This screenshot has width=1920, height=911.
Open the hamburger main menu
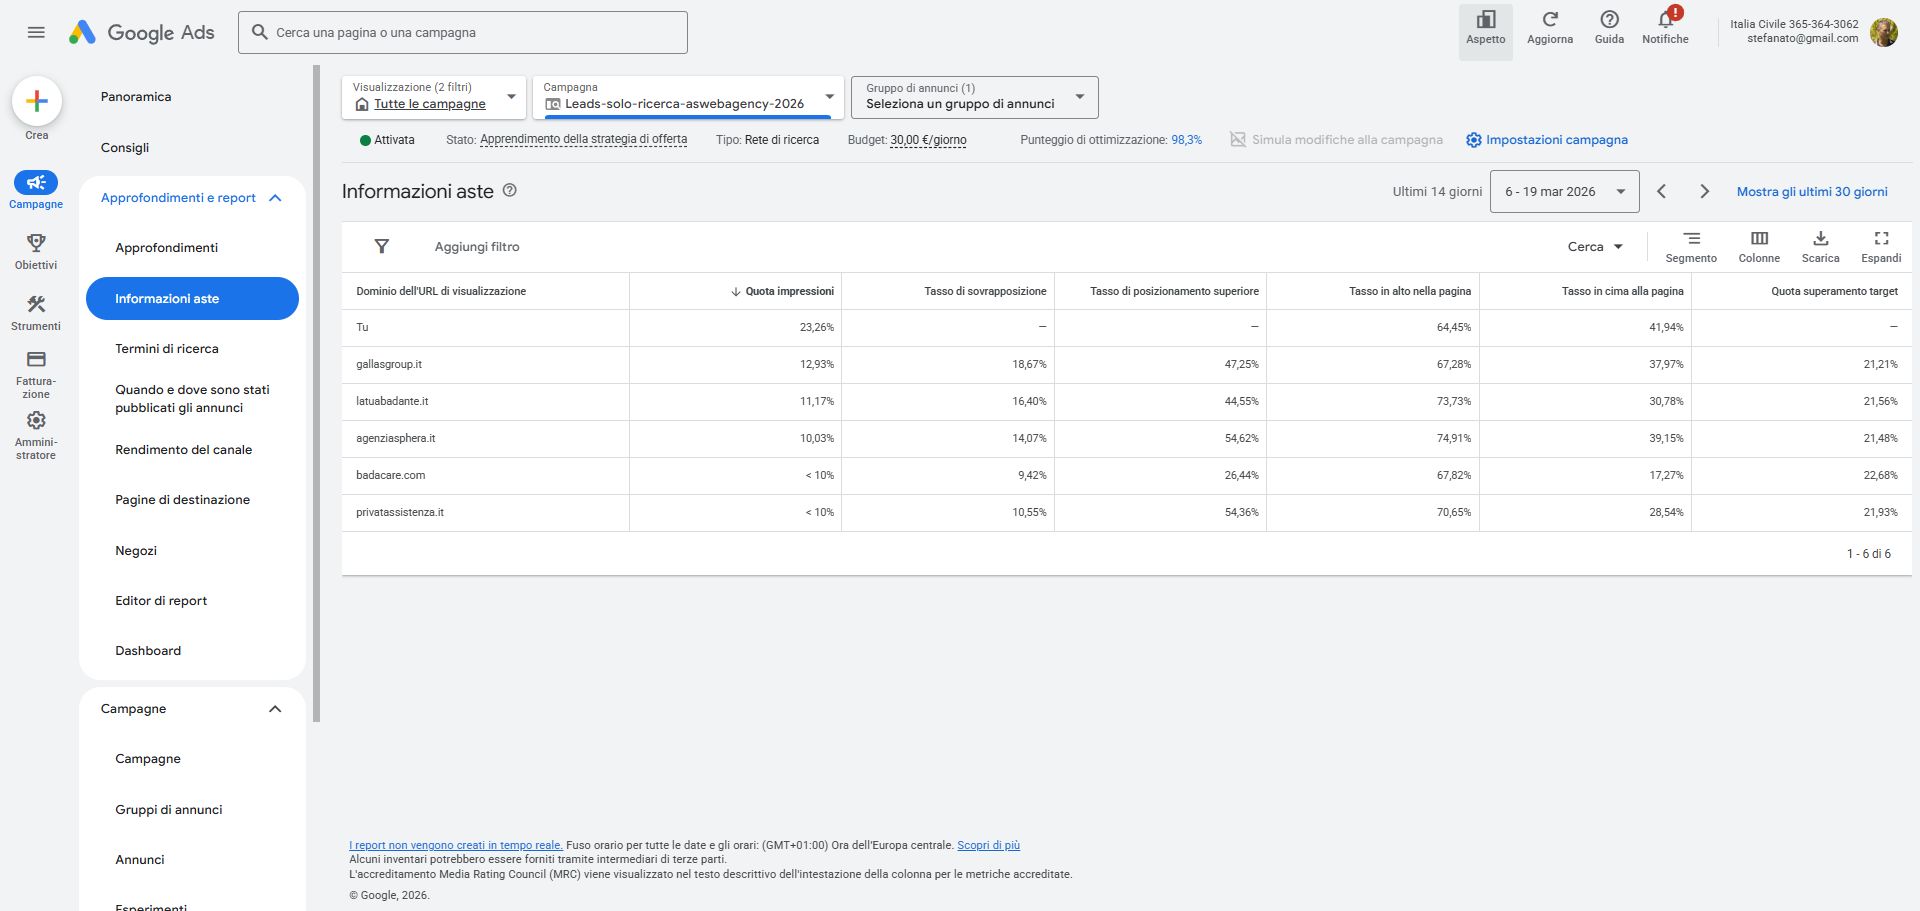[36, 32]
